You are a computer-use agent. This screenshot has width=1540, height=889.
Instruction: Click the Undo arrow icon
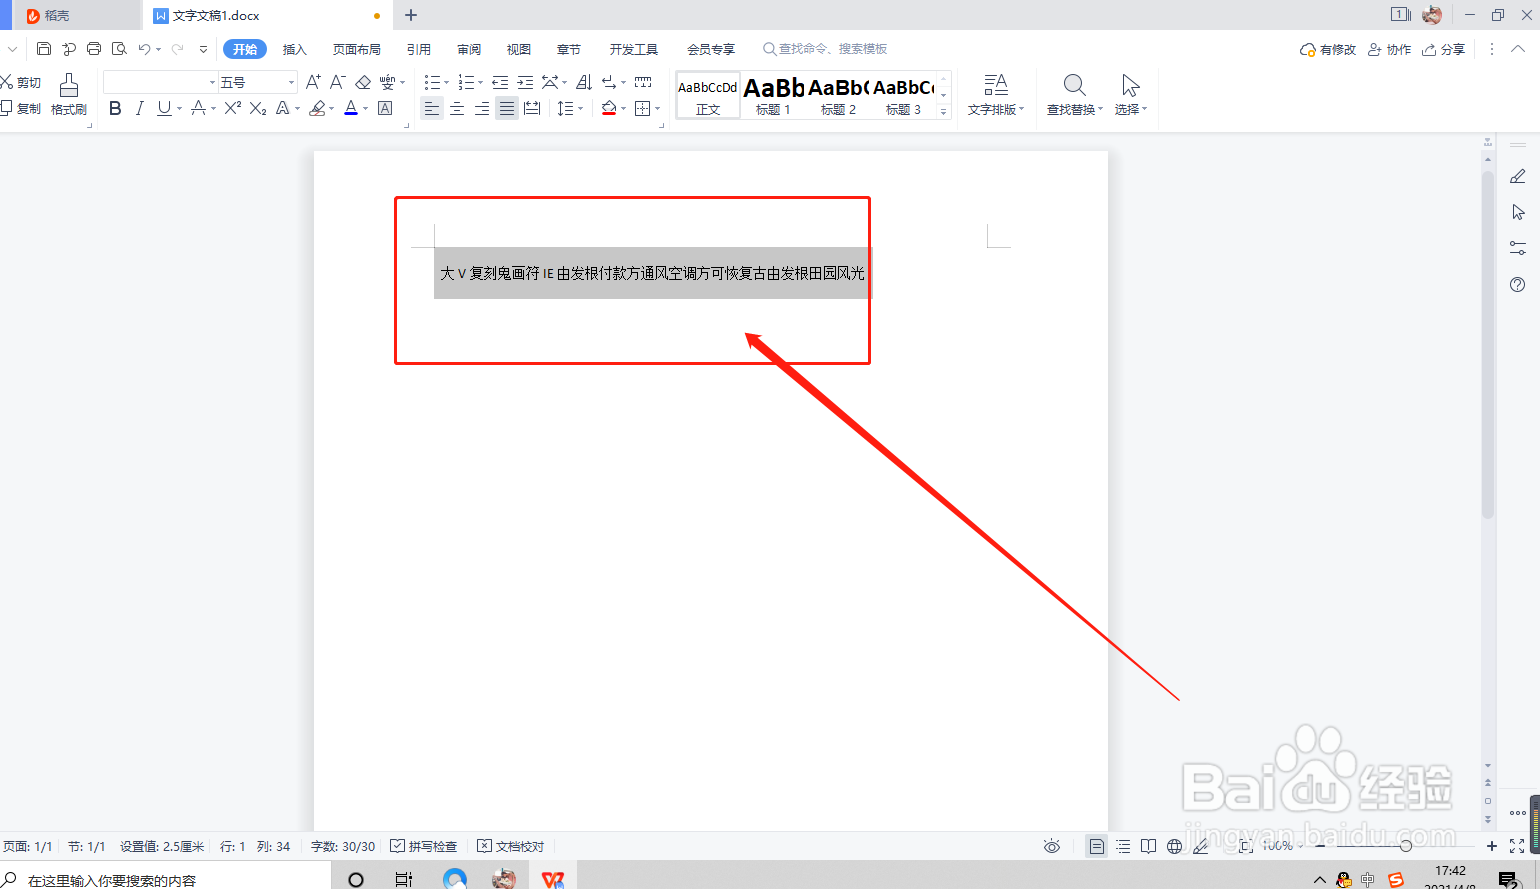tap(145, 49)
